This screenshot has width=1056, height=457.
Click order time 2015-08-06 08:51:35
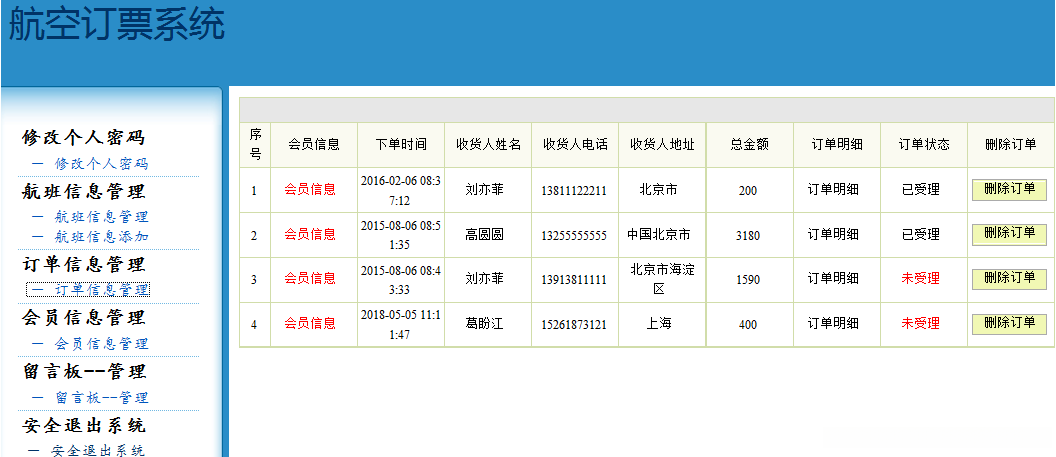coord(401,235)
